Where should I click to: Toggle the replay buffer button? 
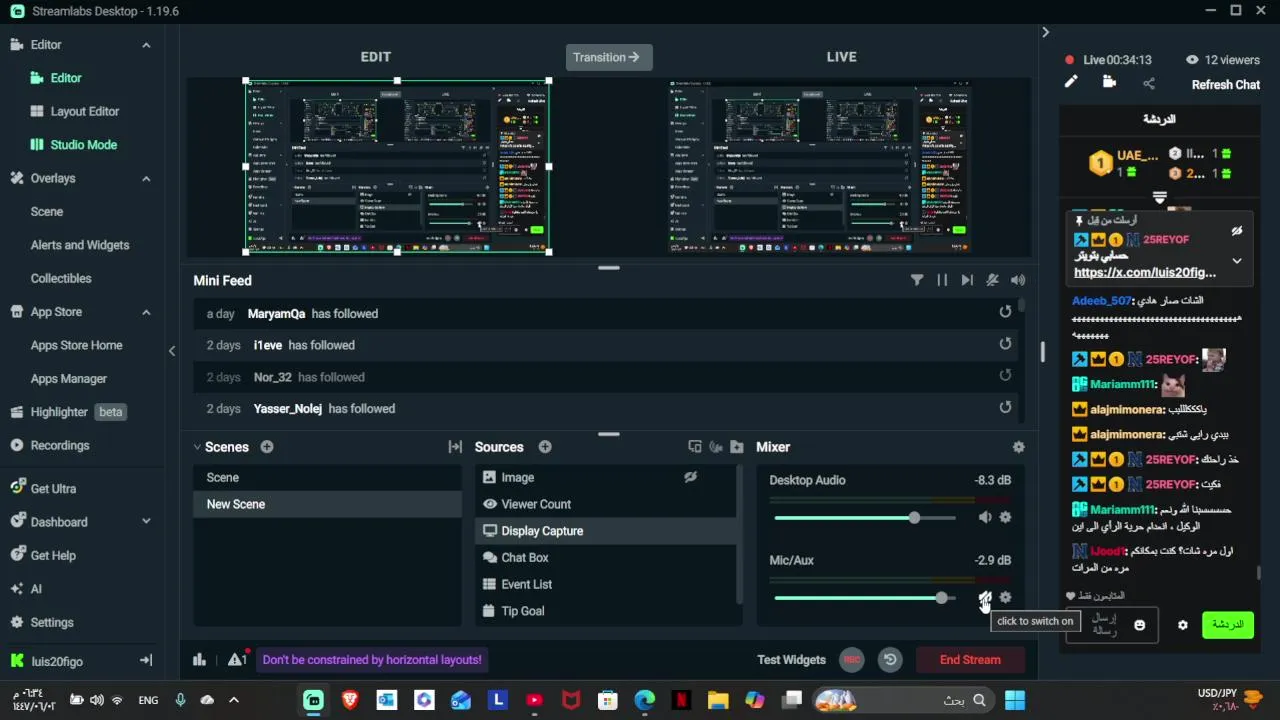(890, 659)
